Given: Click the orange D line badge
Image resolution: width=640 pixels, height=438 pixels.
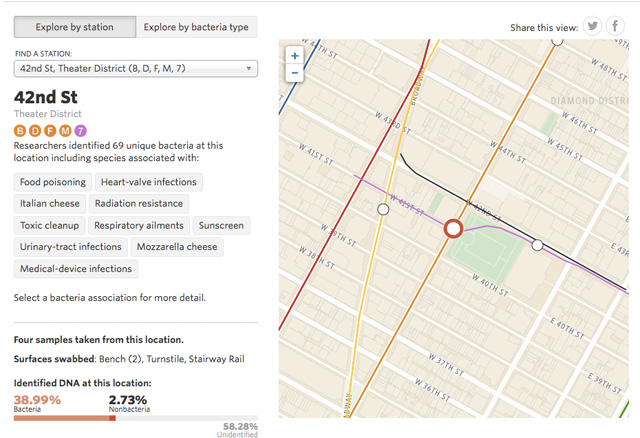Looking at the screenshot, I should click(x=35, y=130).
